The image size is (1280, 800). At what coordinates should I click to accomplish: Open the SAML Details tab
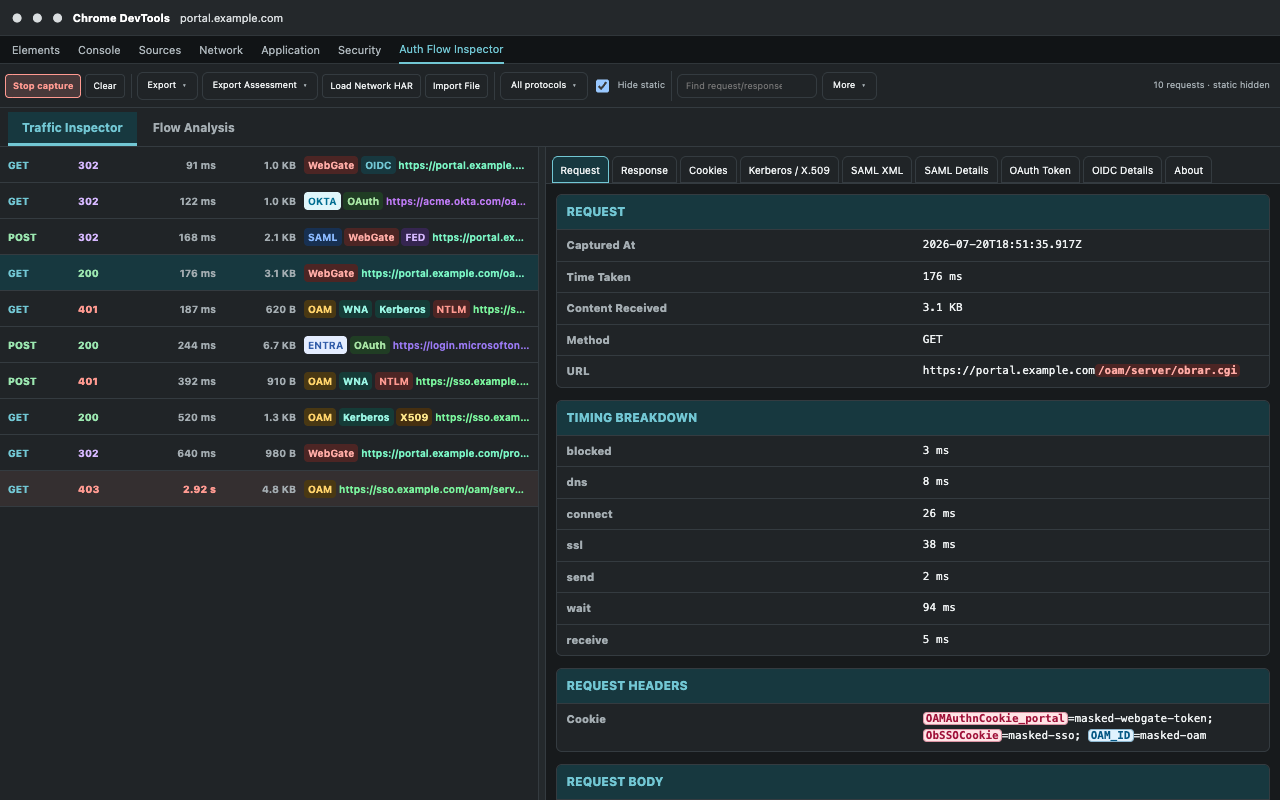(x=956, y=170)
